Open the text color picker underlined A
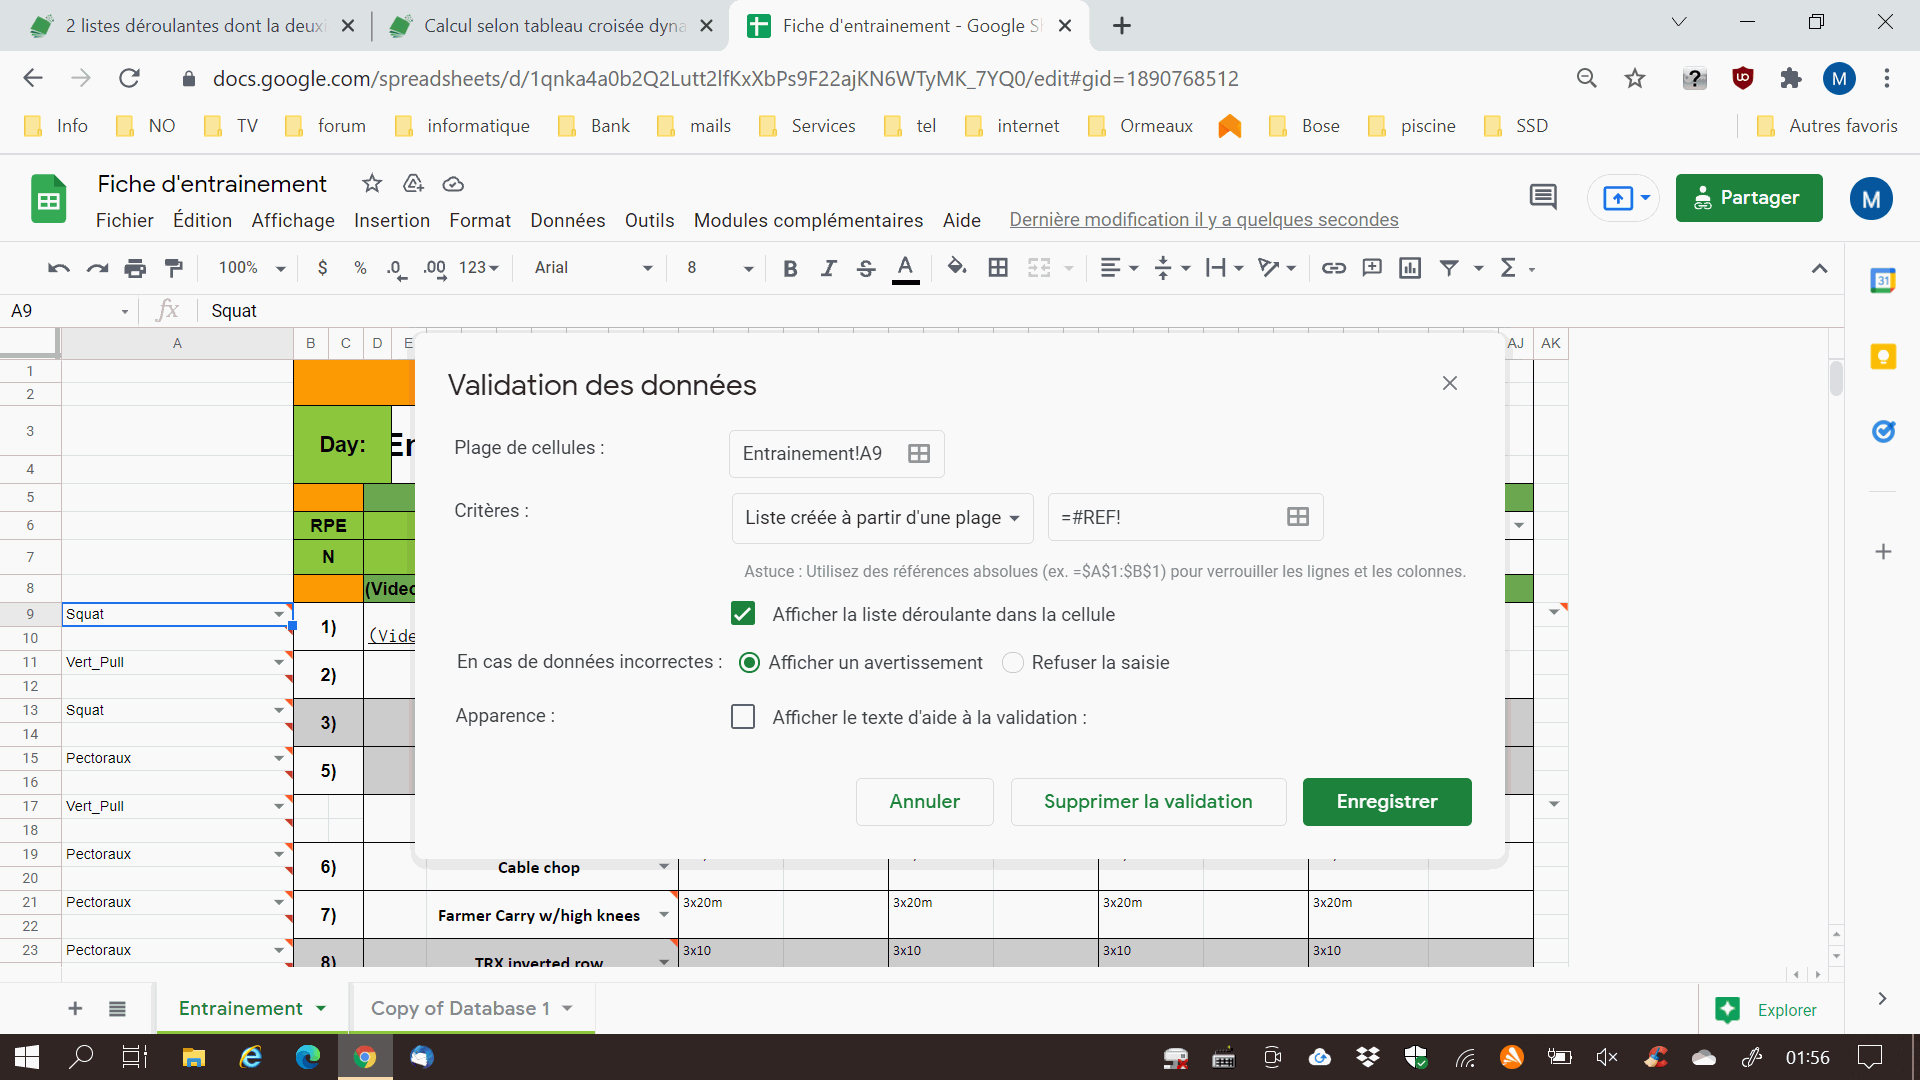The width and height of the screenshot is (1920, 1080). (x=905, y=268)
